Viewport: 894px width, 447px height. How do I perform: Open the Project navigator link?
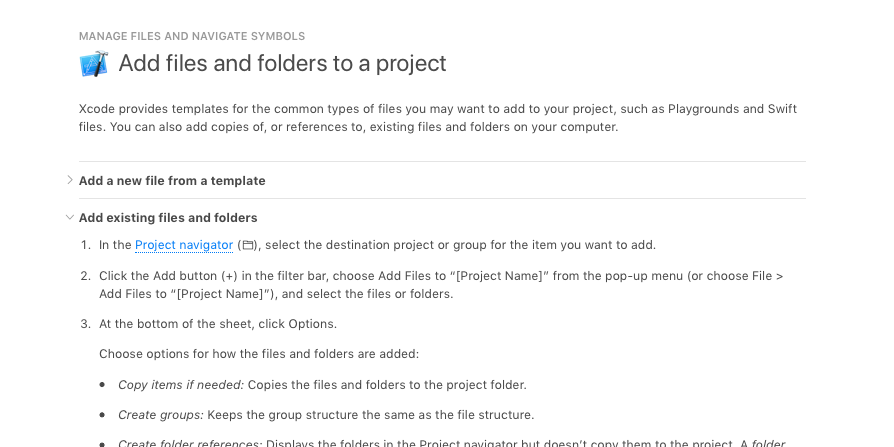(184, 245)
